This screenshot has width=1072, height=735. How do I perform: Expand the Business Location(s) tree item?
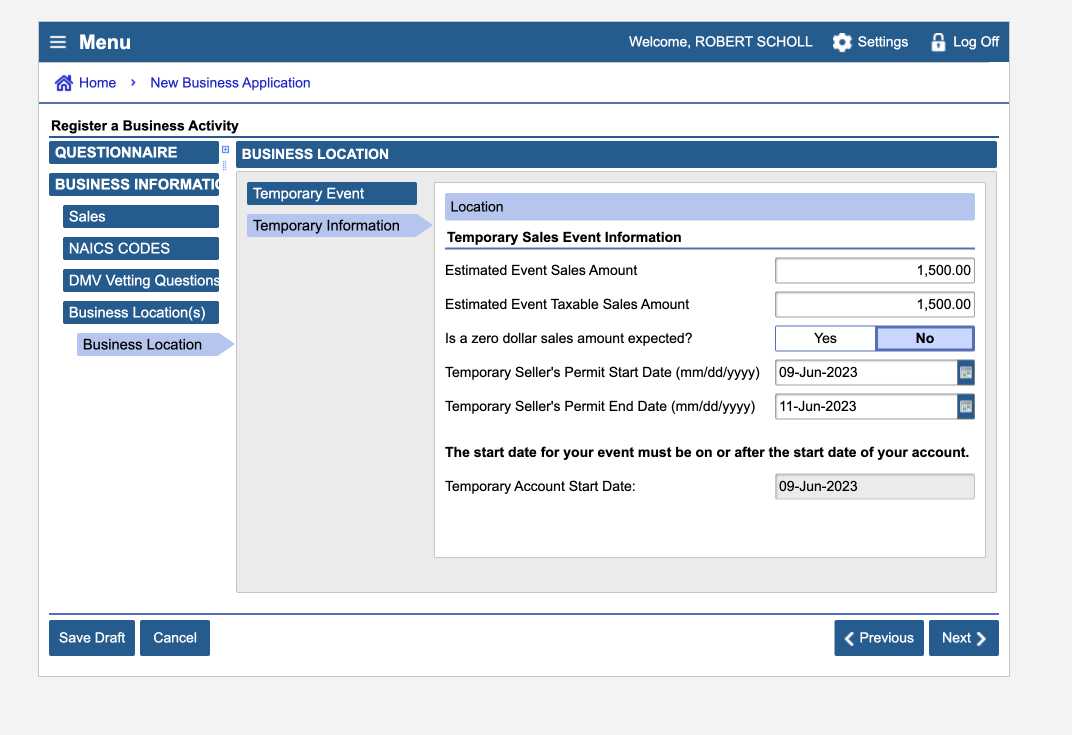pyautogui.click(x=140, y=313)
